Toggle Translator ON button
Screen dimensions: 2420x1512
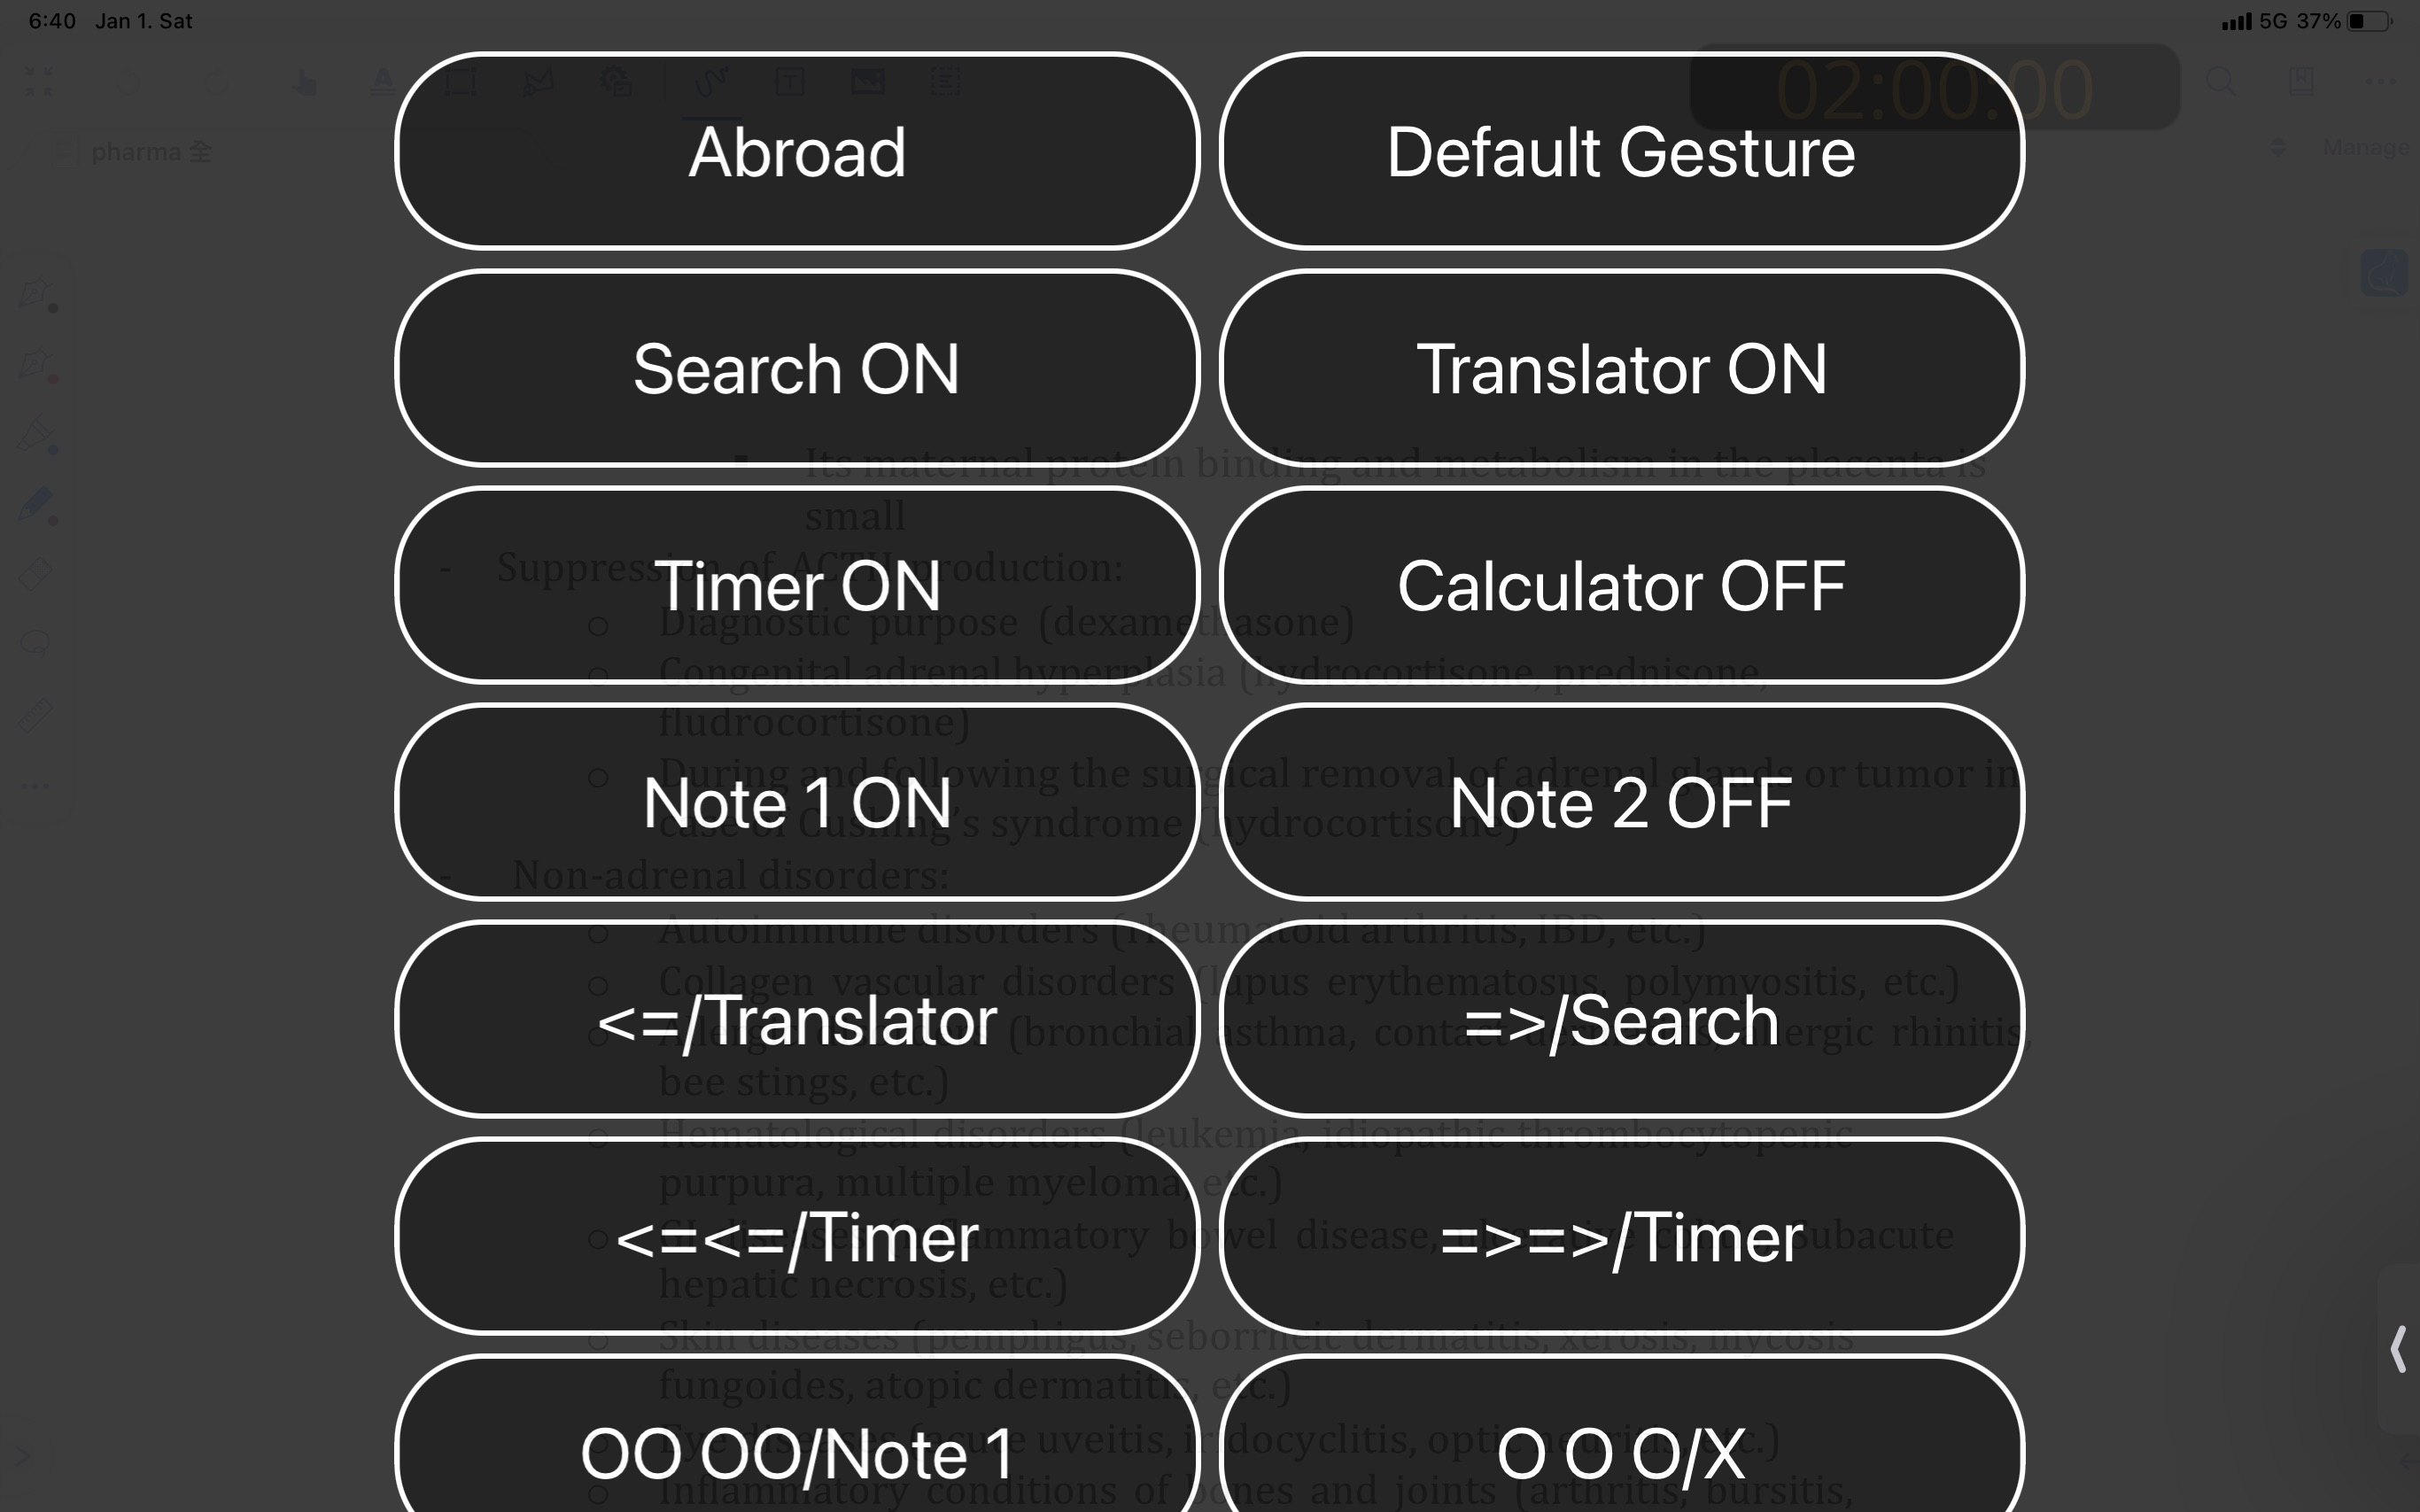(1621, 368)
